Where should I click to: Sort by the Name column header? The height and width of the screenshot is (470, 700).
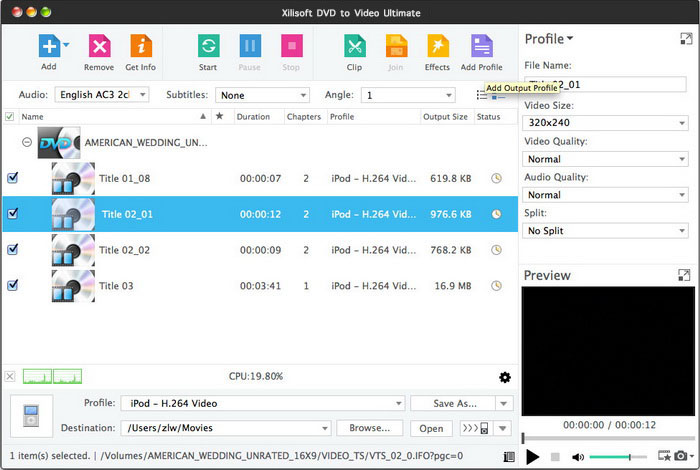pos(113,116)
